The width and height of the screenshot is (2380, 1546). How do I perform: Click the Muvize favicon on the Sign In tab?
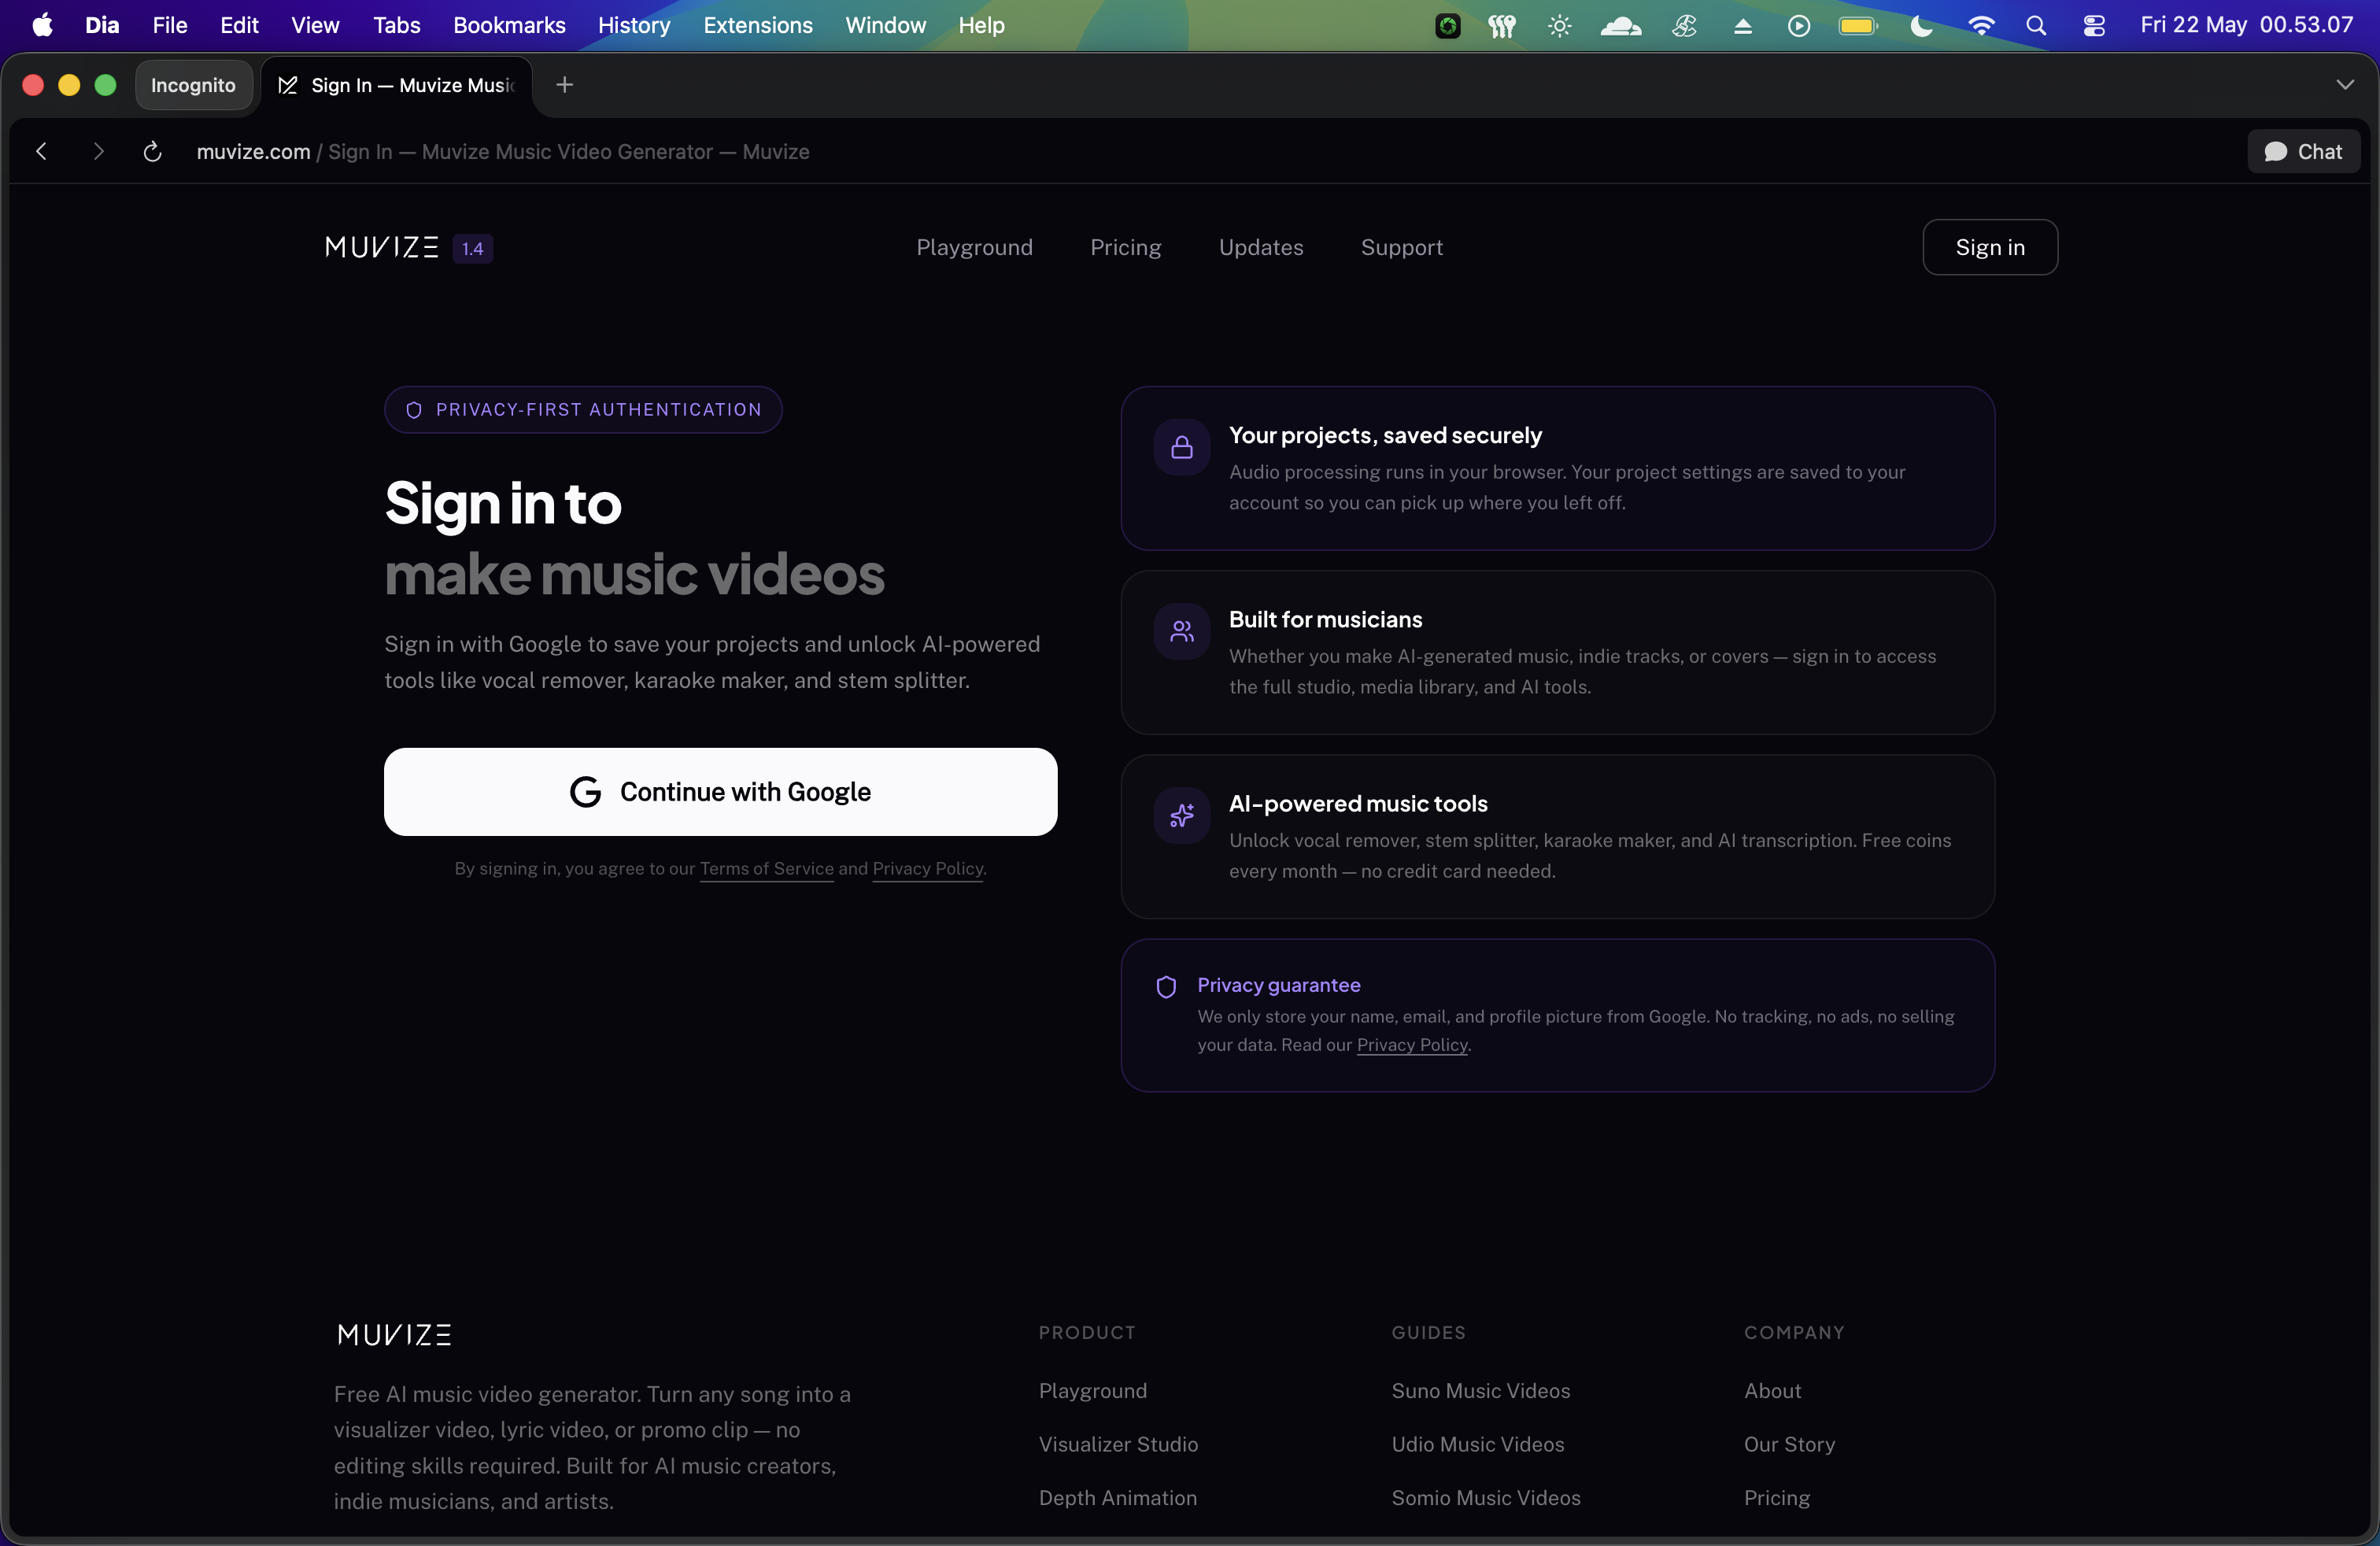[287, 85]
